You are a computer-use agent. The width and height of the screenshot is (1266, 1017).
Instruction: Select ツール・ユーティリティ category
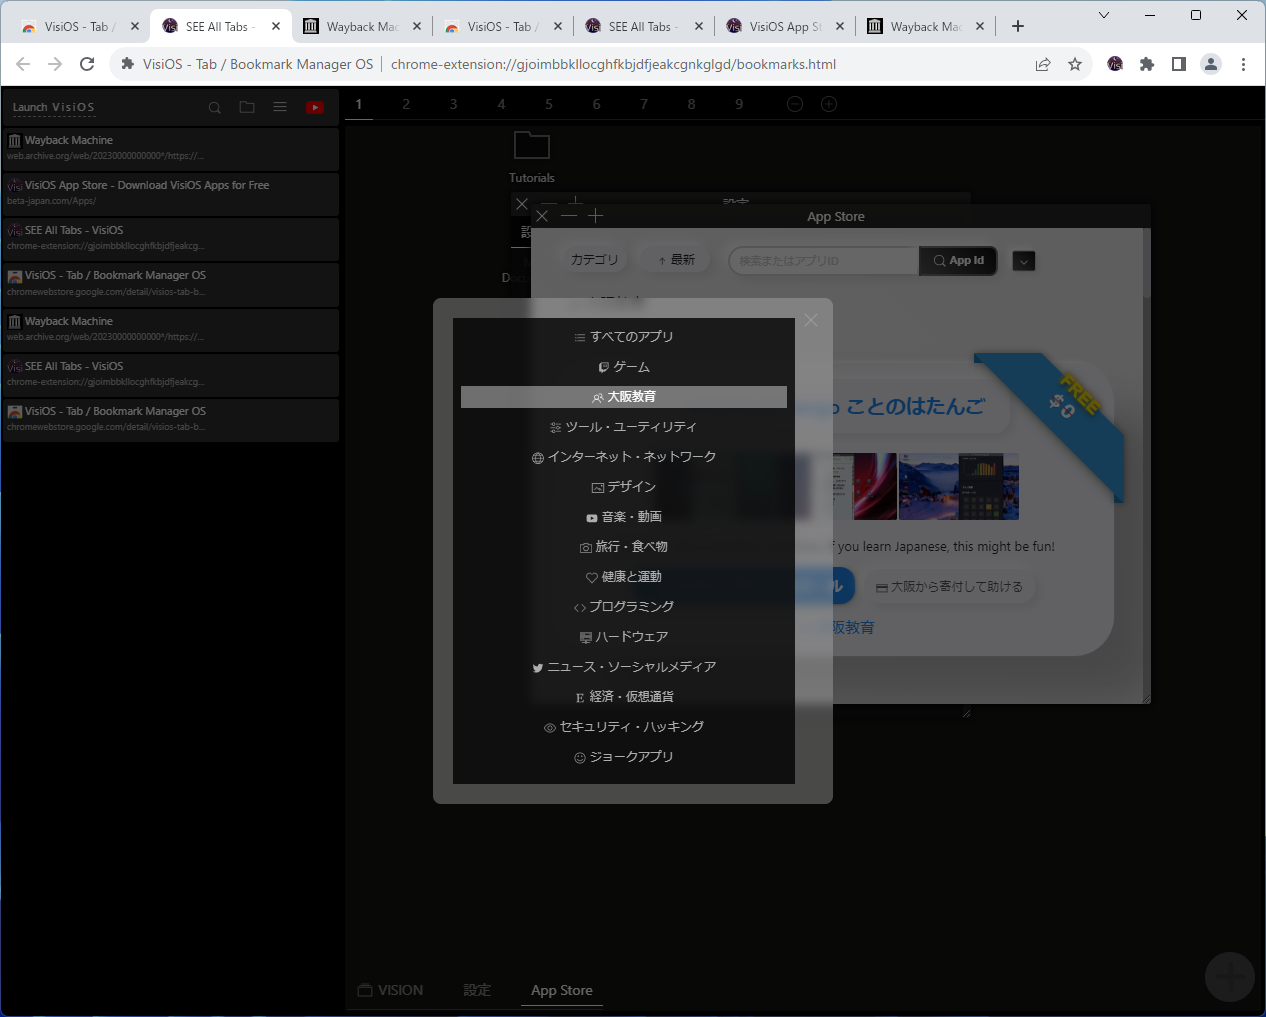pos(624,427)
